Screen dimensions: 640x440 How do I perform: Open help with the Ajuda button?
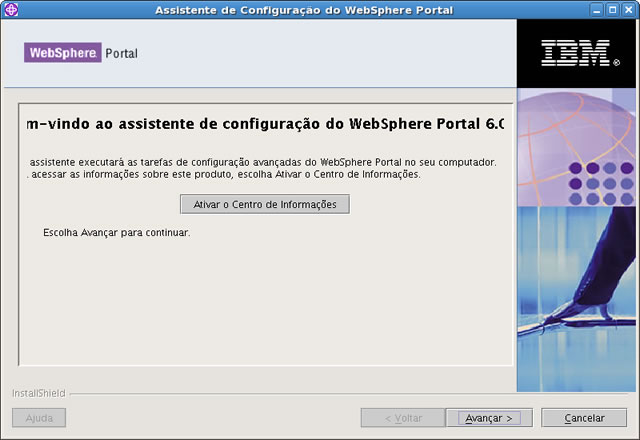click(39, 418)
